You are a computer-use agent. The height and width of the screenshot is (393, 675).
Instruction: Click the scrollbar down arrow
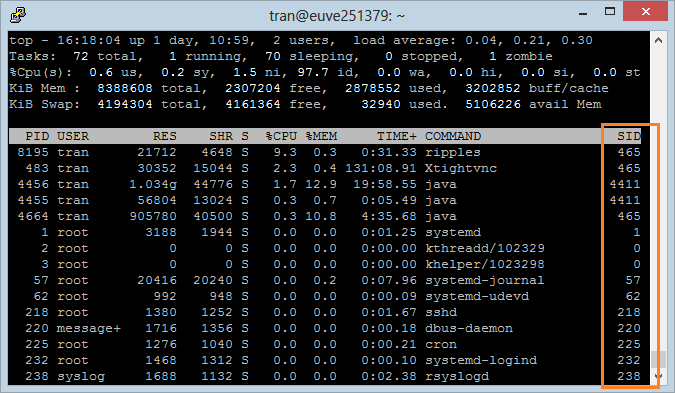click(x=658, y=376)
